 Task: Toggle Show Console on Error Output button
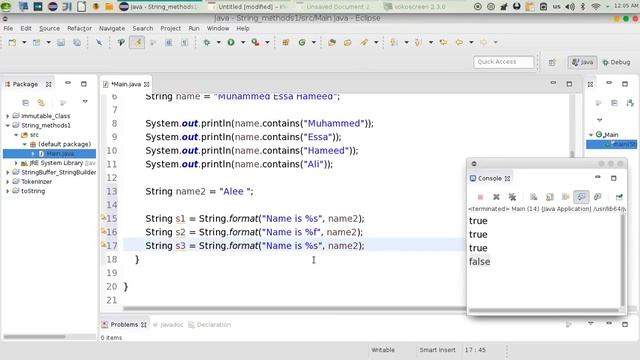[598, 197]
